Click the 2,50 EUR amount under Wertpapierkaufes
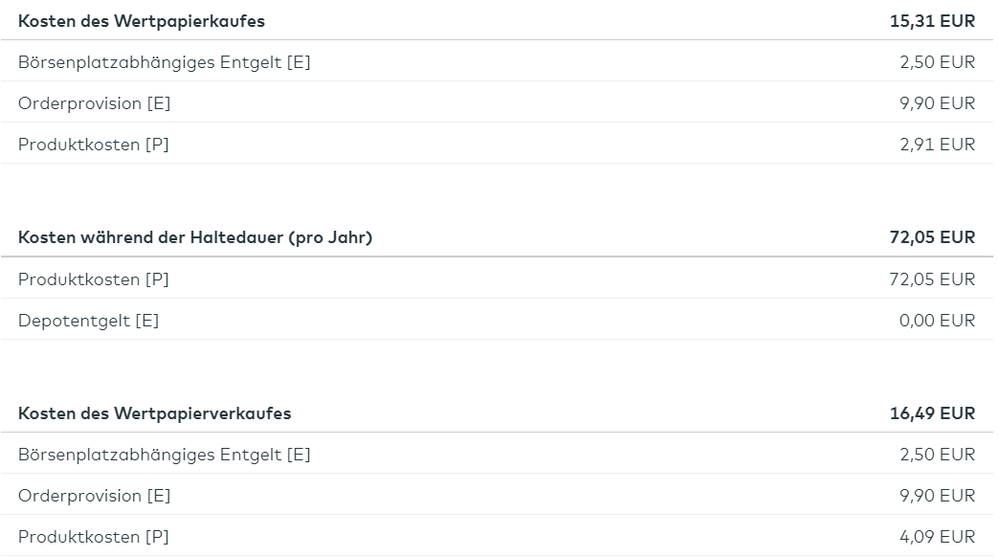Image resolution: width=999 pixels, height=558 pixels. click(x=937, y=62)
